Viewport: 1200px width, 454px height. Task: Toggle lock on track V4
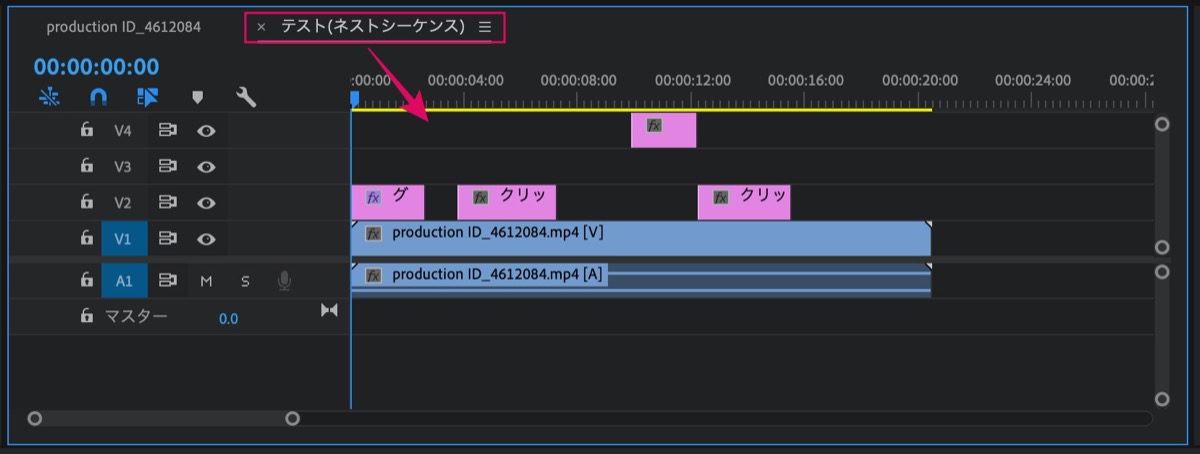click(x=87, y=130)
